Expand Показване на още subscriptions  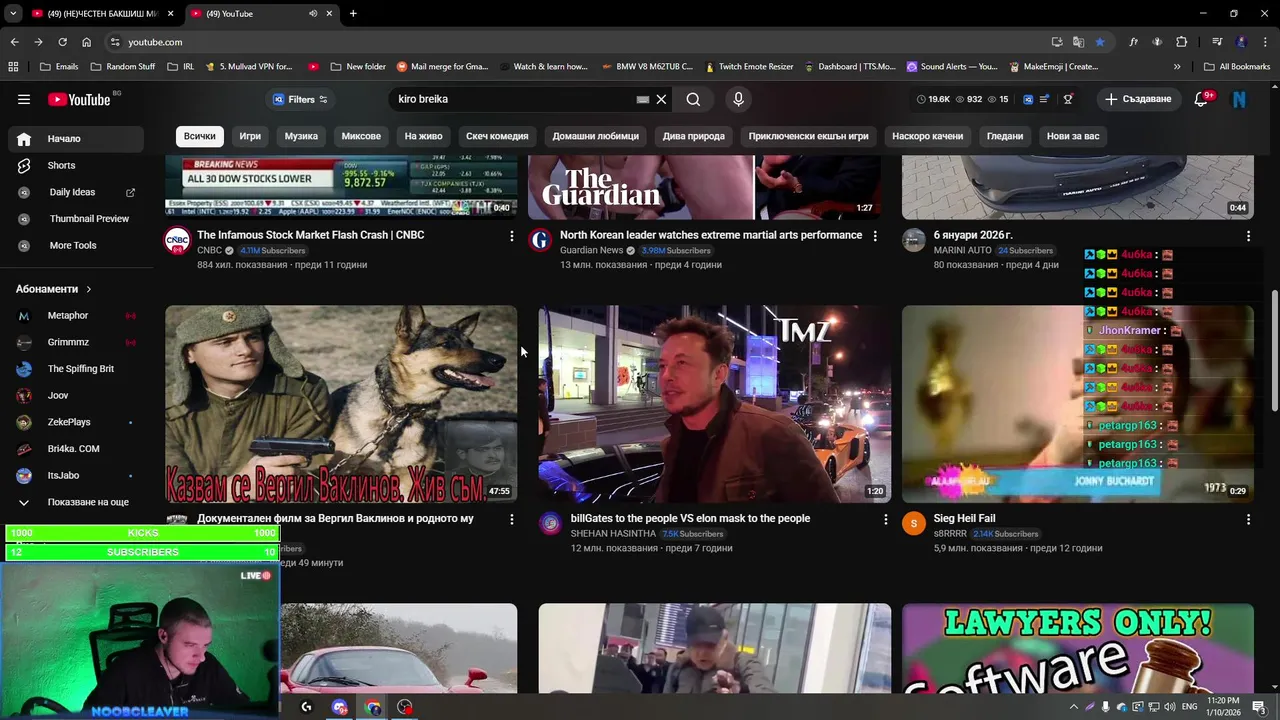coord(76,502)
